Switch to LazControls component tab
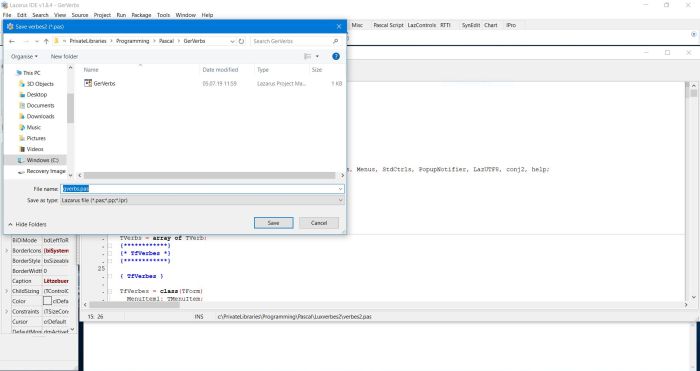Viewport: 700px width, 371px height. click(421, 25)
